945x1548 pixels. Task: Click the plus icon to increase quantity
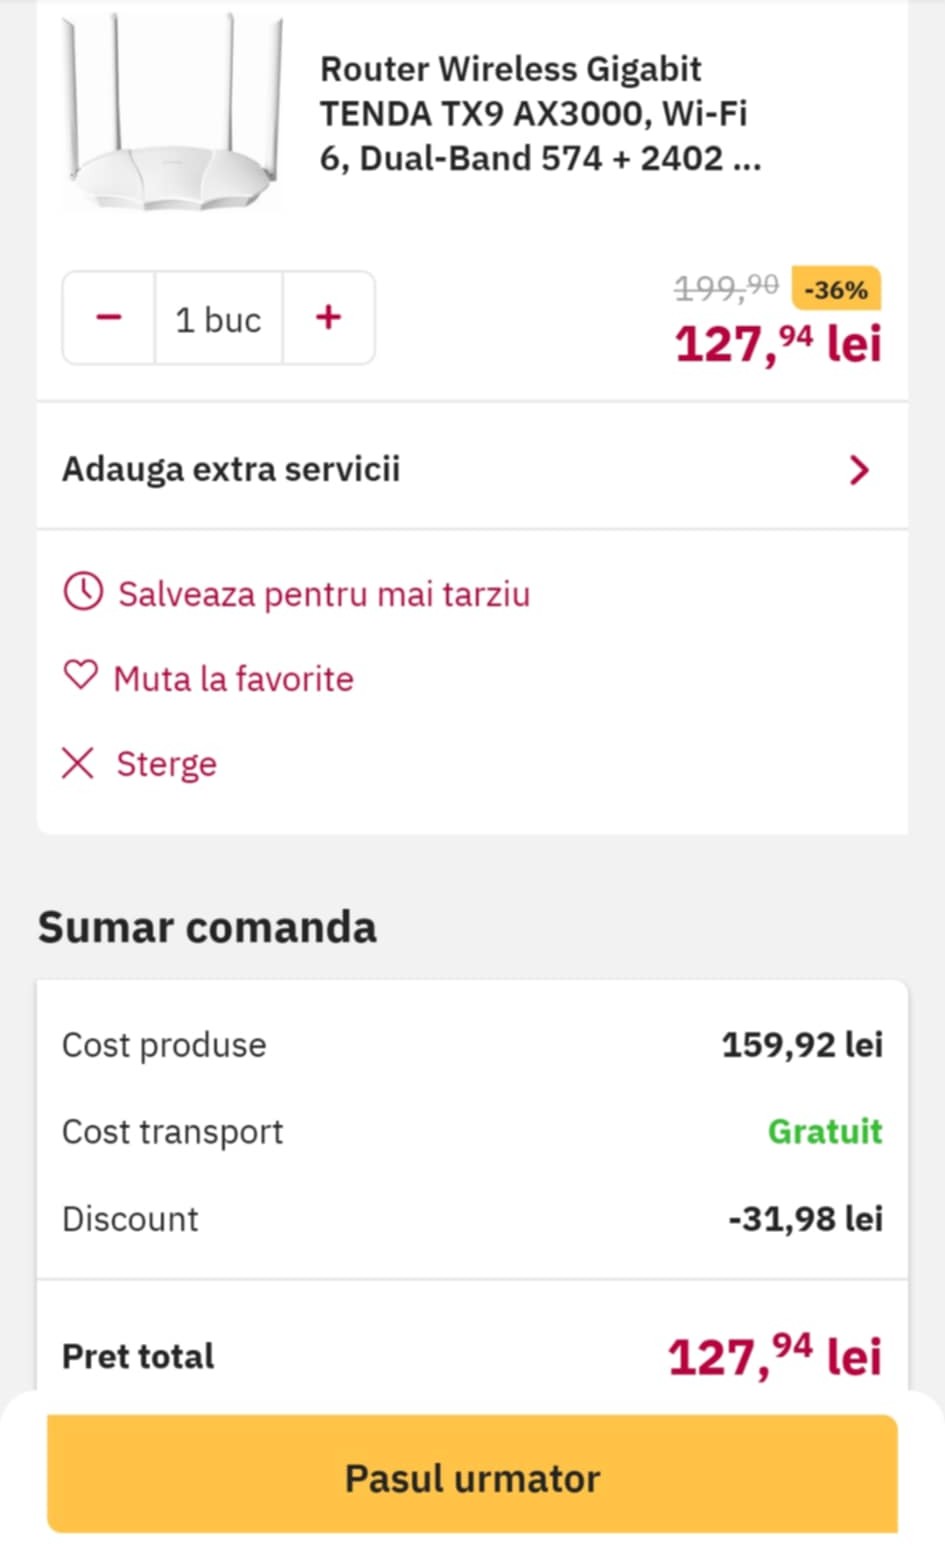pos(328,318)
